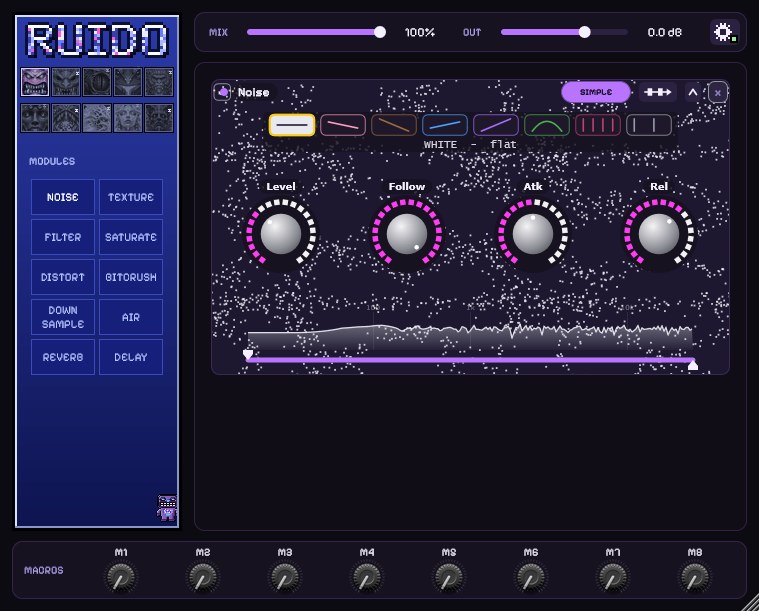
Task: Add a DISTORT module
Action: (63, 277)
